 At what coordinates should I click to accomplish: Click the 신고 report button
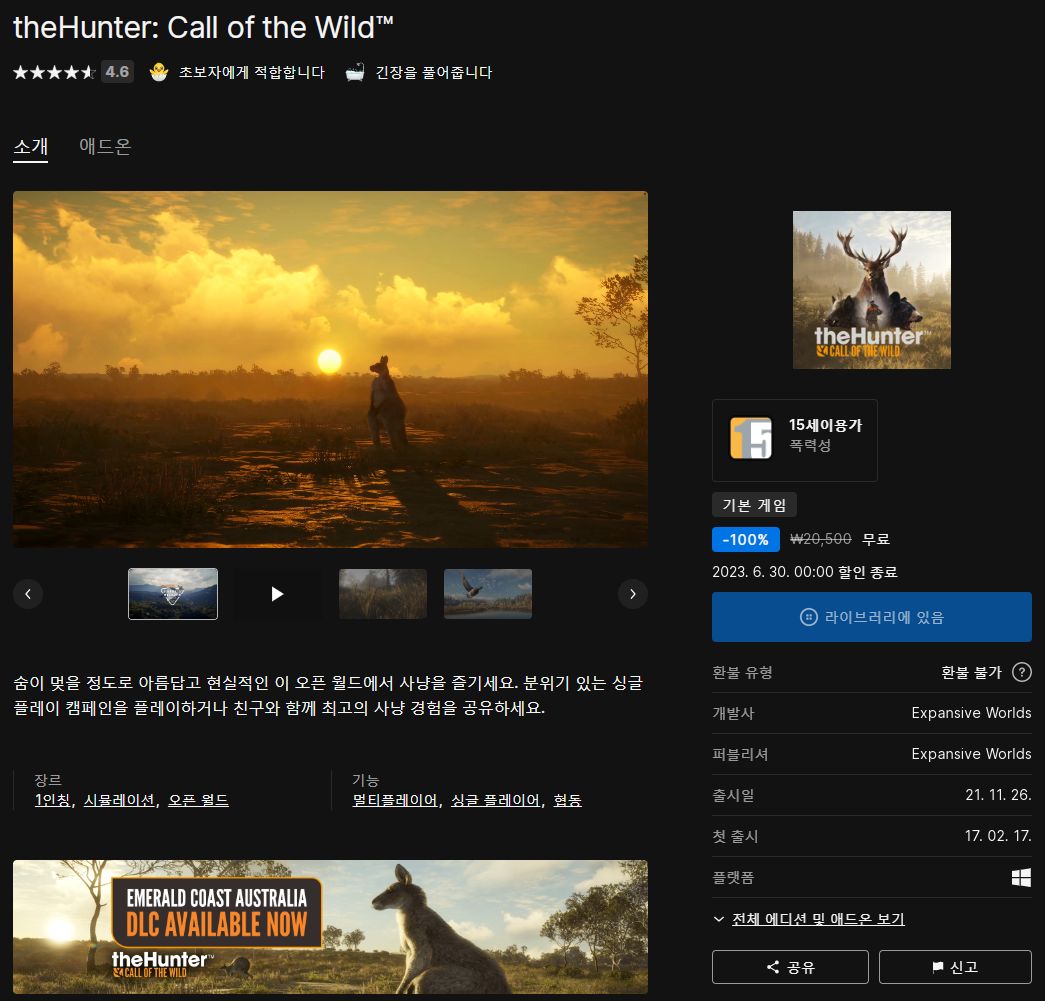point(955,967)
